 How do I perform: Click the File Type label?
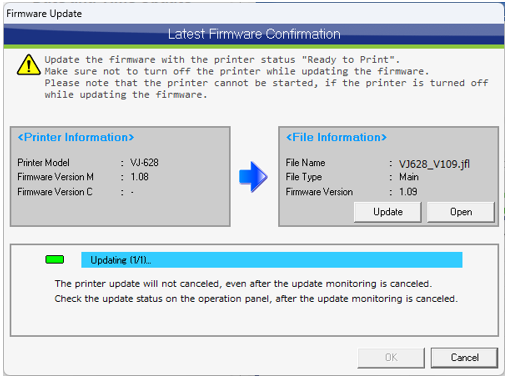(x=304, y=177)
